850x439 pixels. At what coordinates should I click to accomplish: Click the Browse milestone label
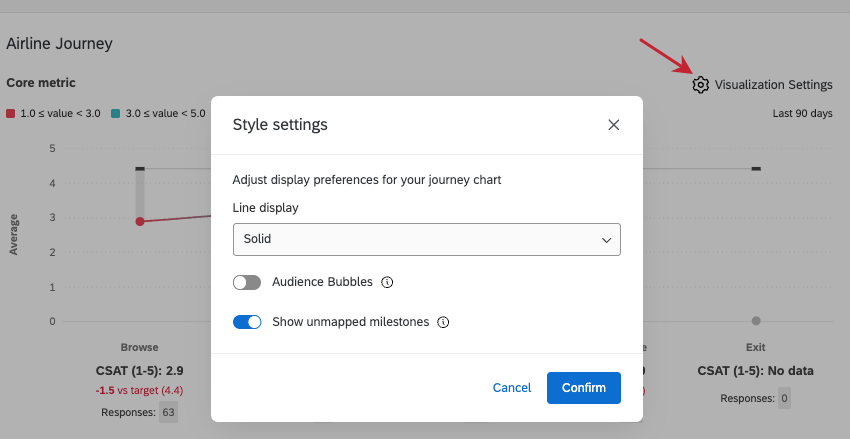[139, 347]
